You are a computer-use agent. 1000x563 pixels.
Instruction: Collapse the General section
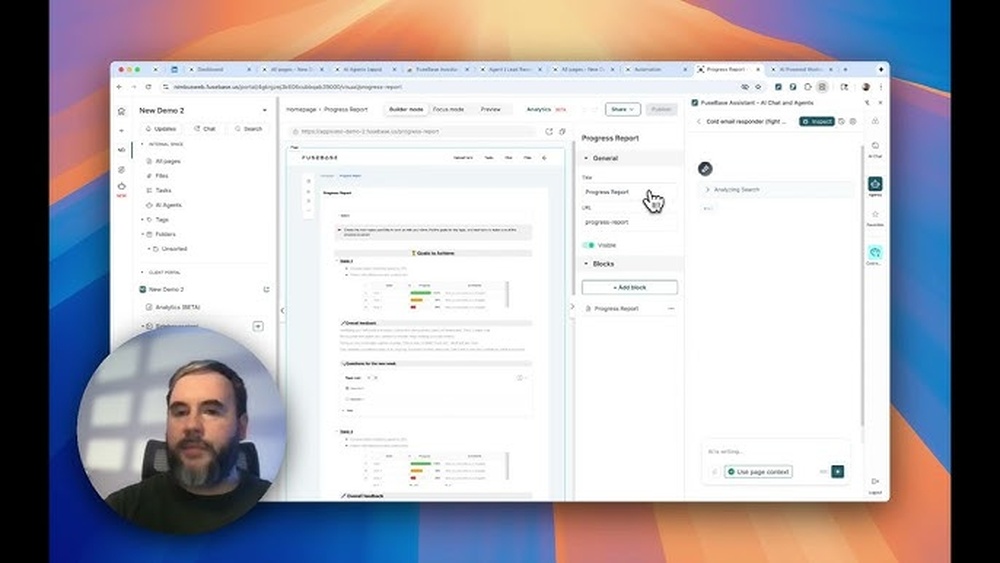(x=586, y=158)
